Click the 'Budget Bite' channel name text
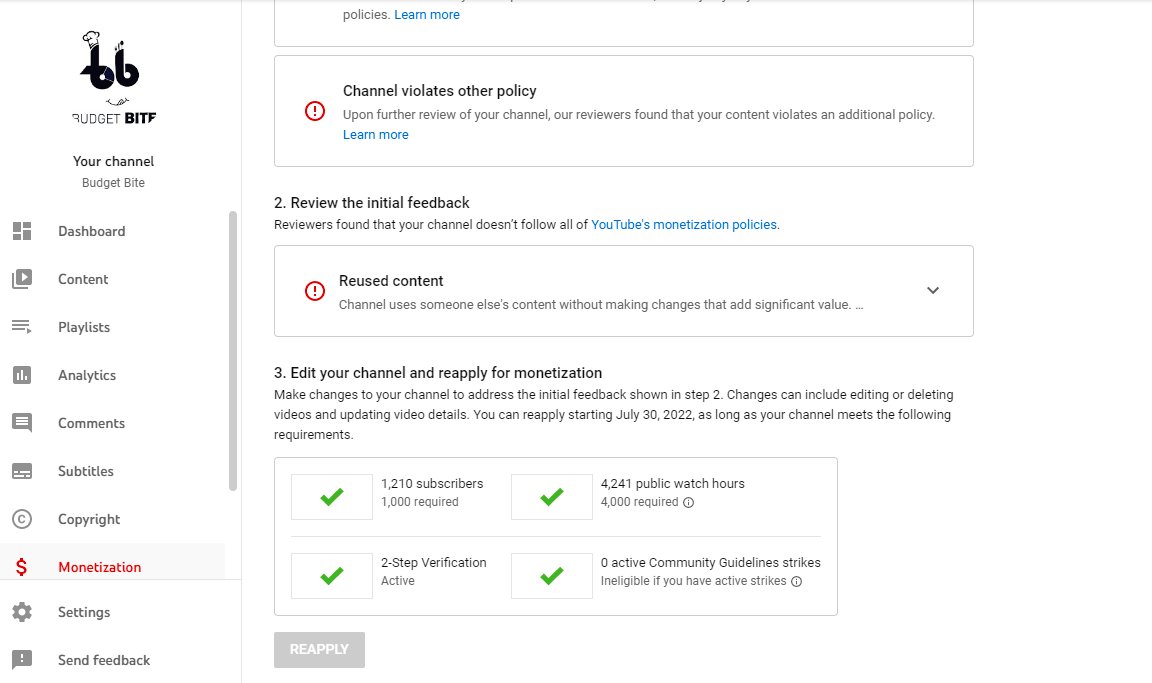Image resolution: width=1152 pixels, height=683 pixels. [x=114, y=183]
